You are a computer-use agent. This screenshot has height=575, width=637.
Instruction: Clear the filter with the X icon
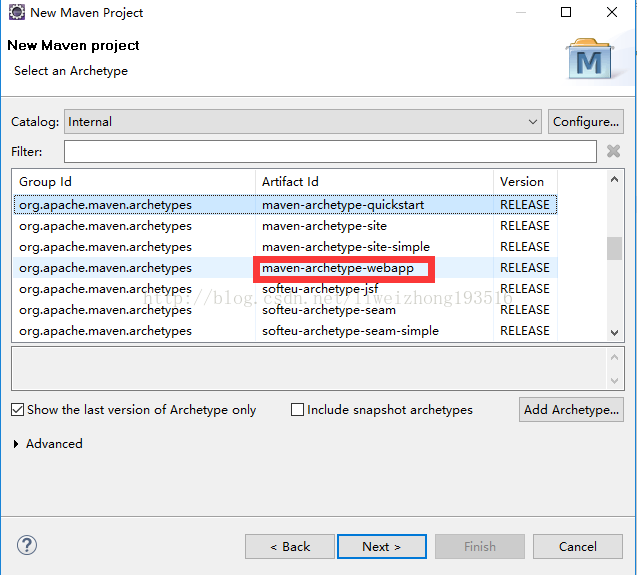click(x=613, y=151)
